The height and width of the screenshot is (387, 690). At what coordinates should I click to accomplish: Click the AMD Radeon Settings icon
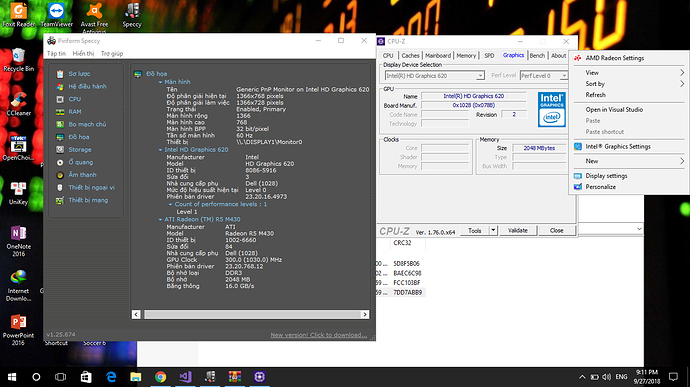click(x=578, y=58)
